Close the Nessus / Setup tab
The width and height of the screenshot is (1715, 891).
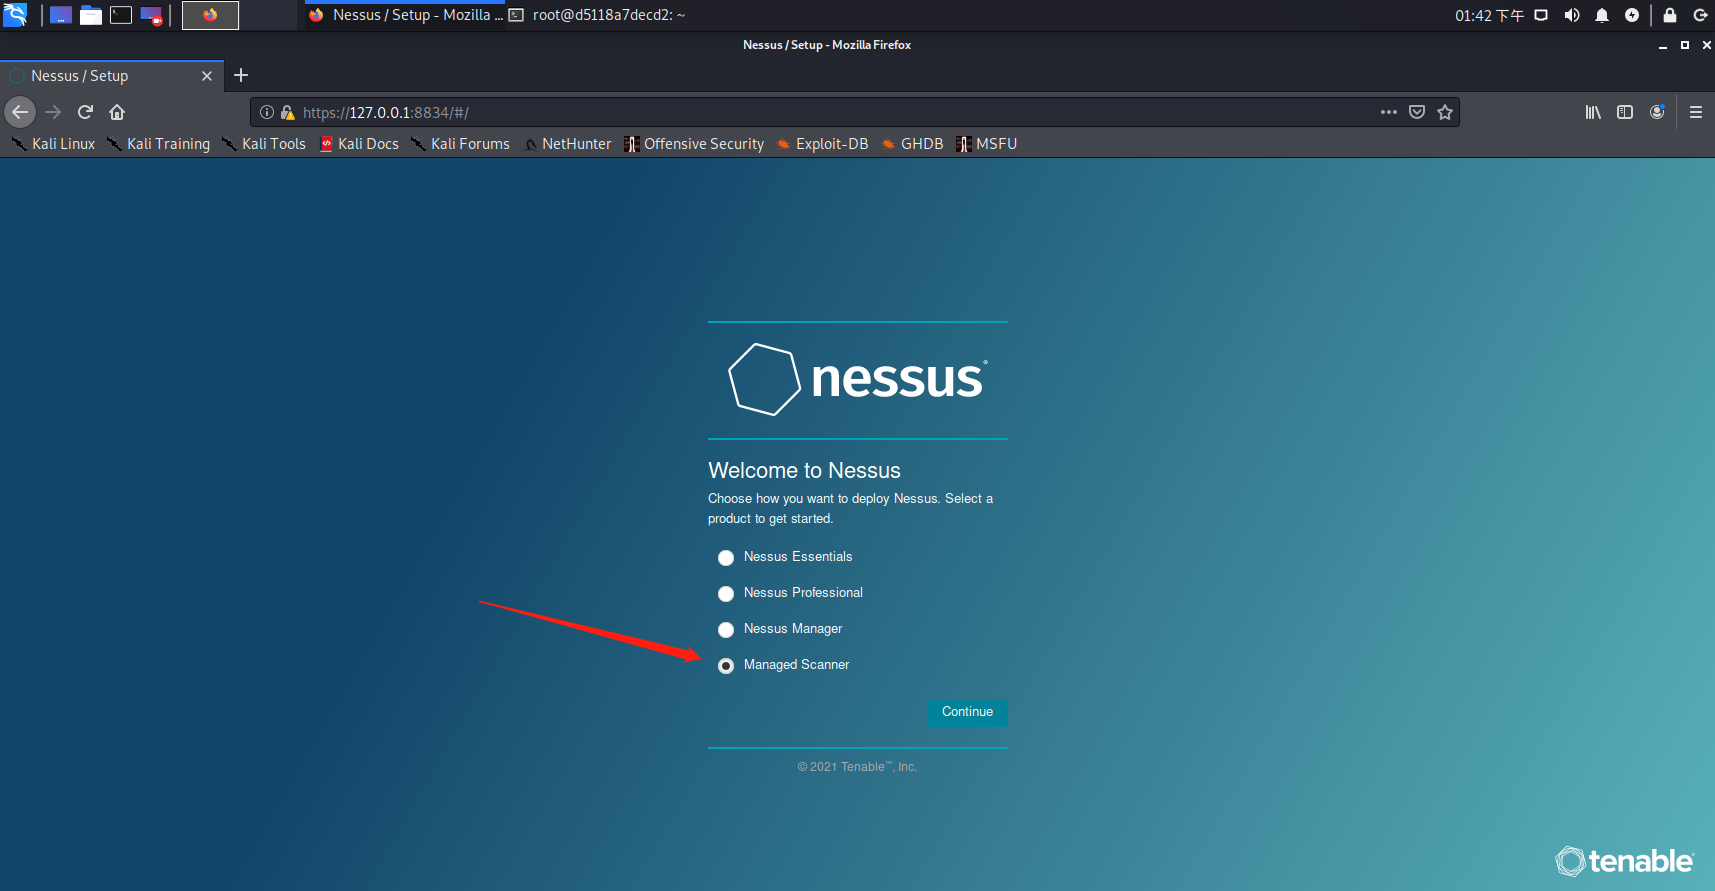tap(207, 76)
